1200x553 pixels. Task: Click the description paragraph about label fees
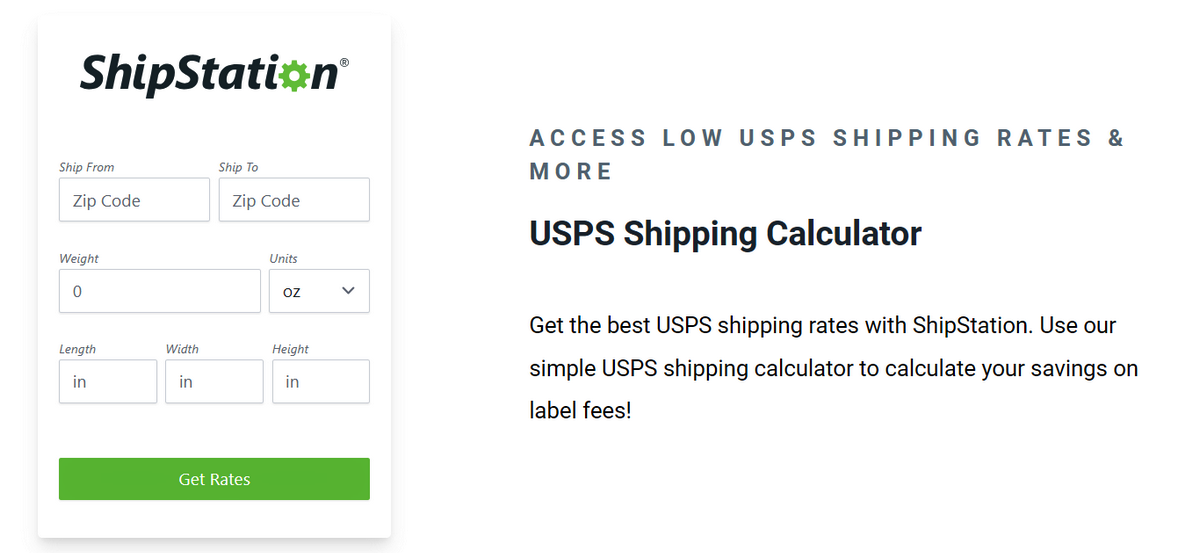pyautogui.click(x=834, y=368)
